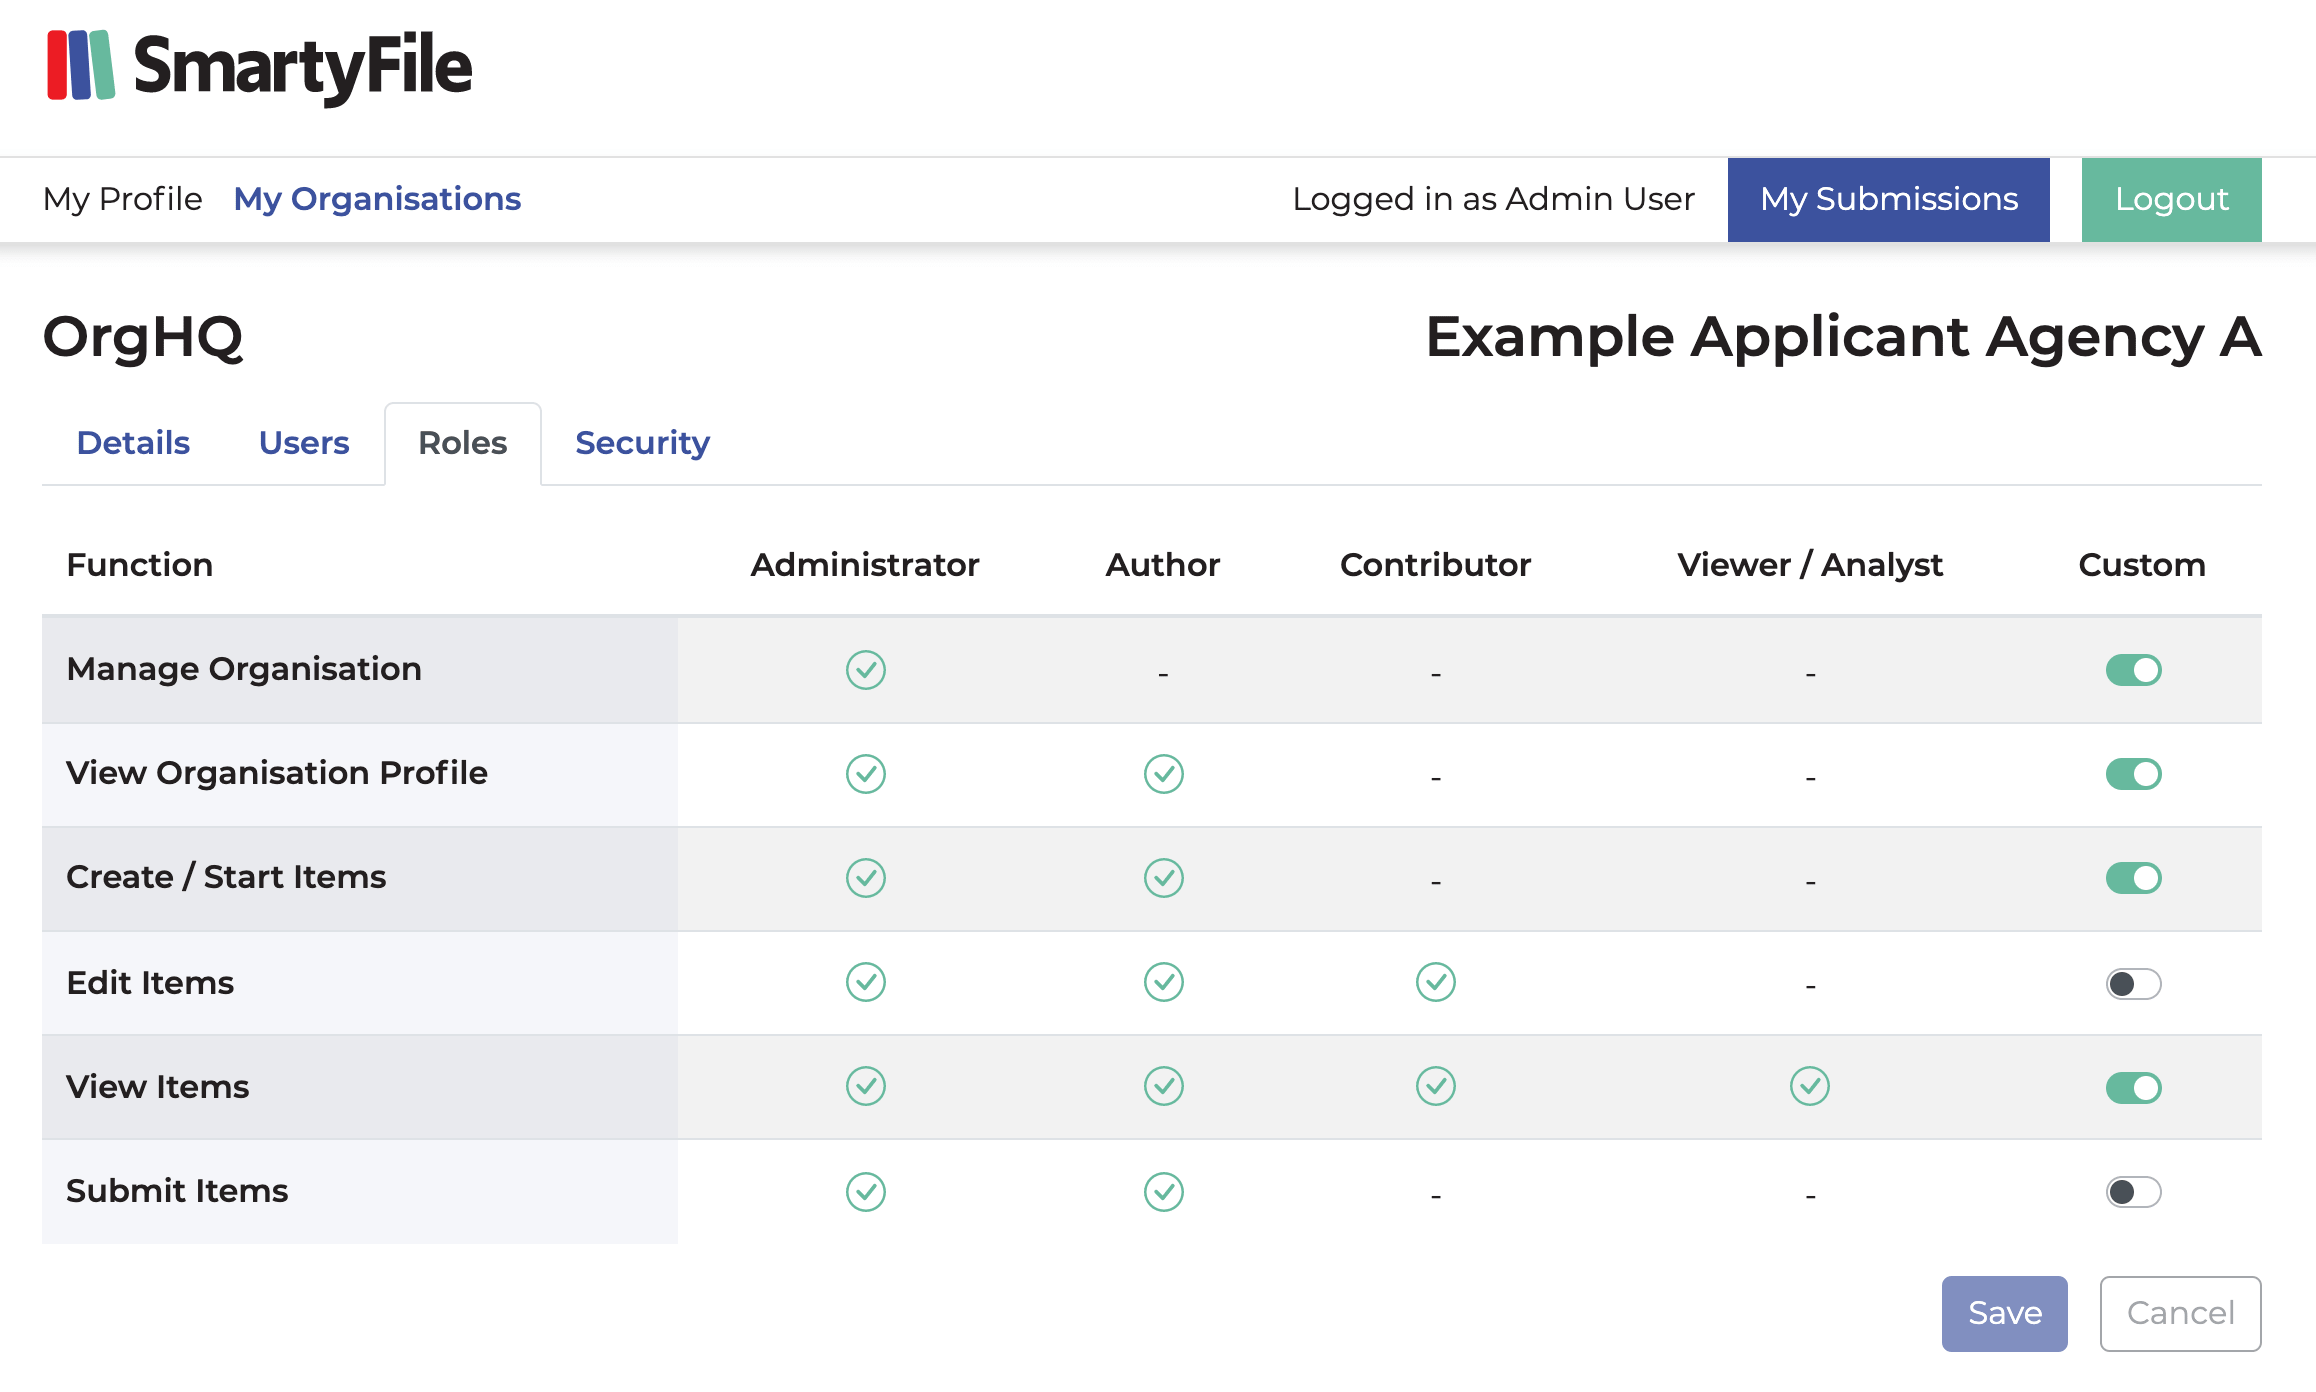The image size is (2316, 1392).
Task: Click the Contributor checkmark for View Items
Action: tap(1435, 1087)
